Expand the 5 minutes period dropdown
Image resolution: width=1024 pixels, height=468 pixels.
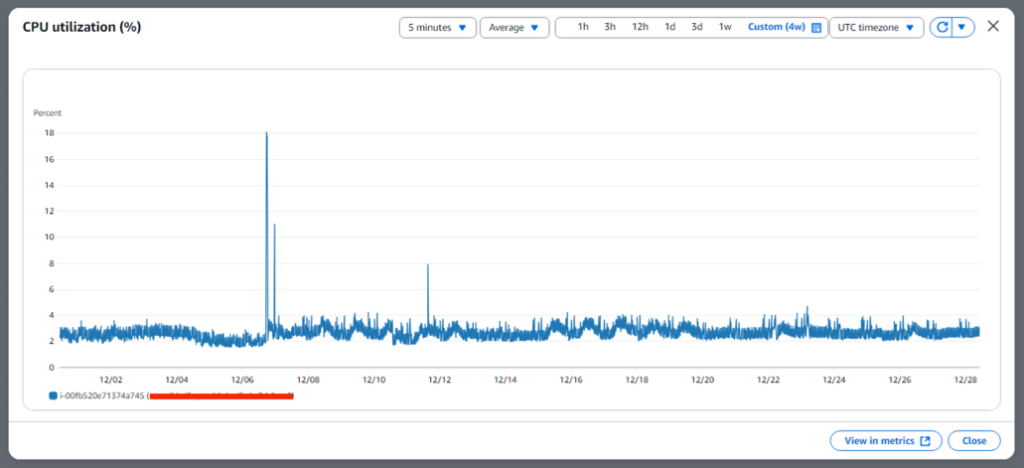pyautogui.click(x=437, y=28)
